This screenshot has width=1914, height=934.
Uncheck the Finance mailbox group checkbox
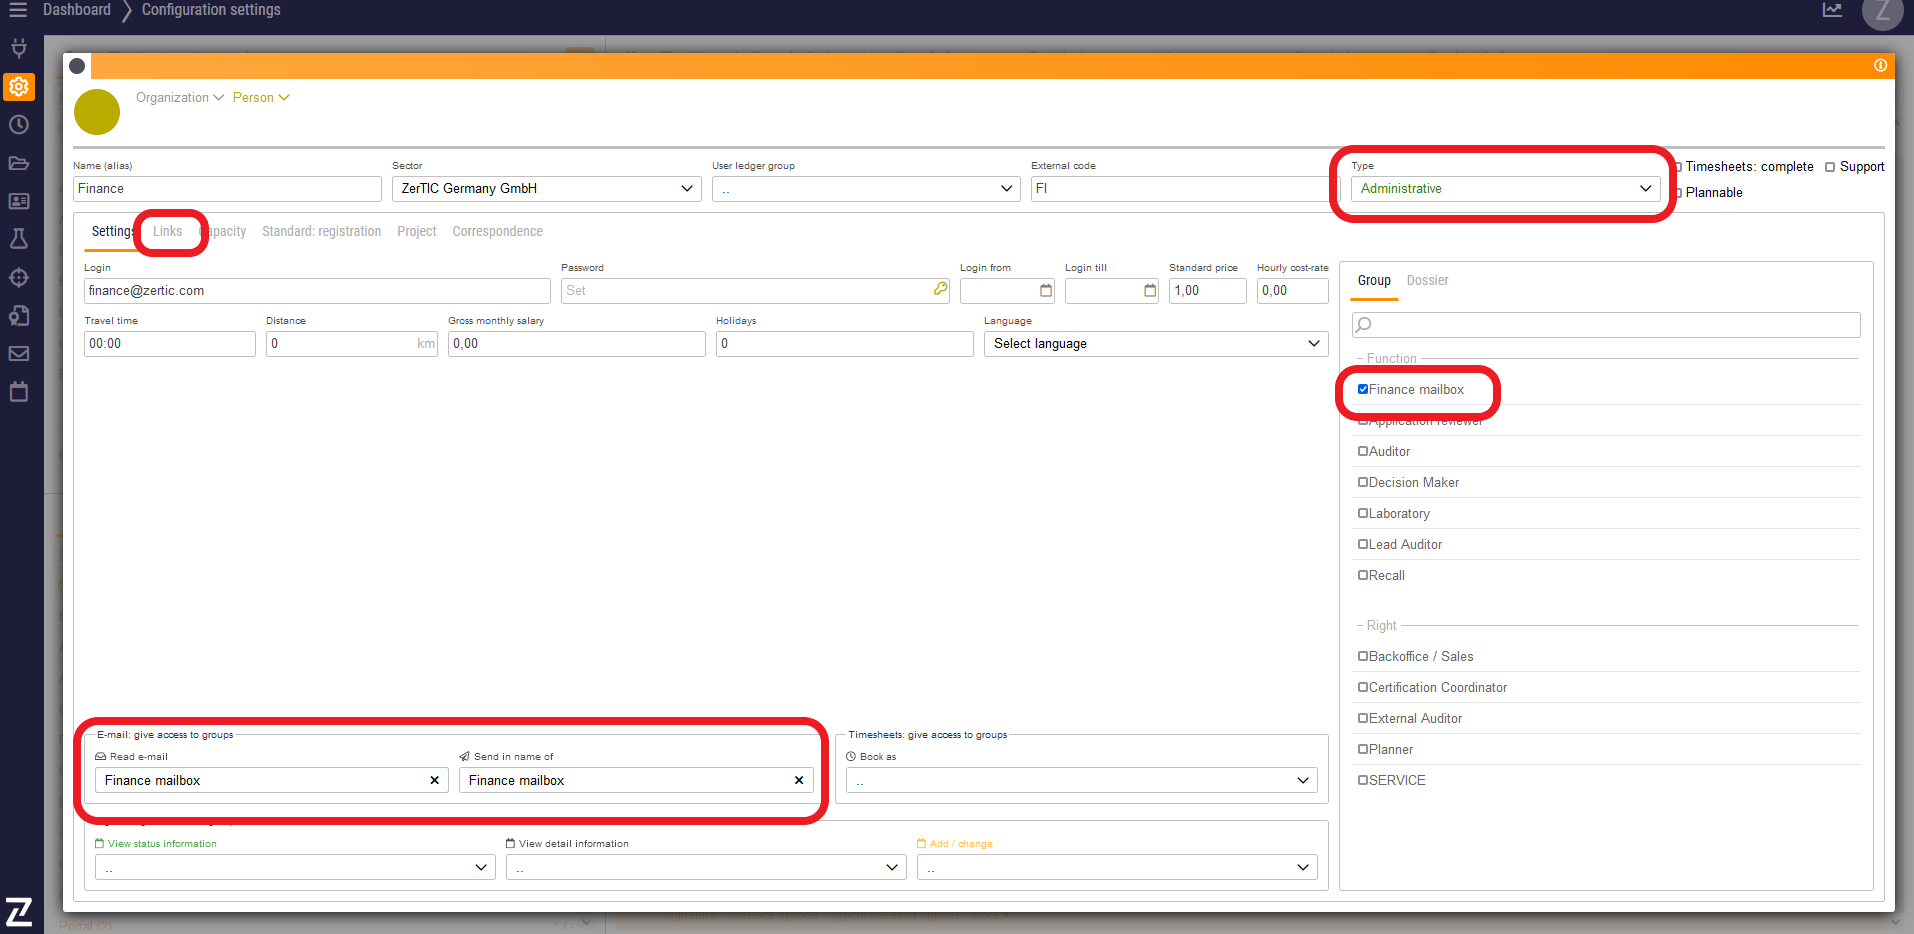[1363, 389]
